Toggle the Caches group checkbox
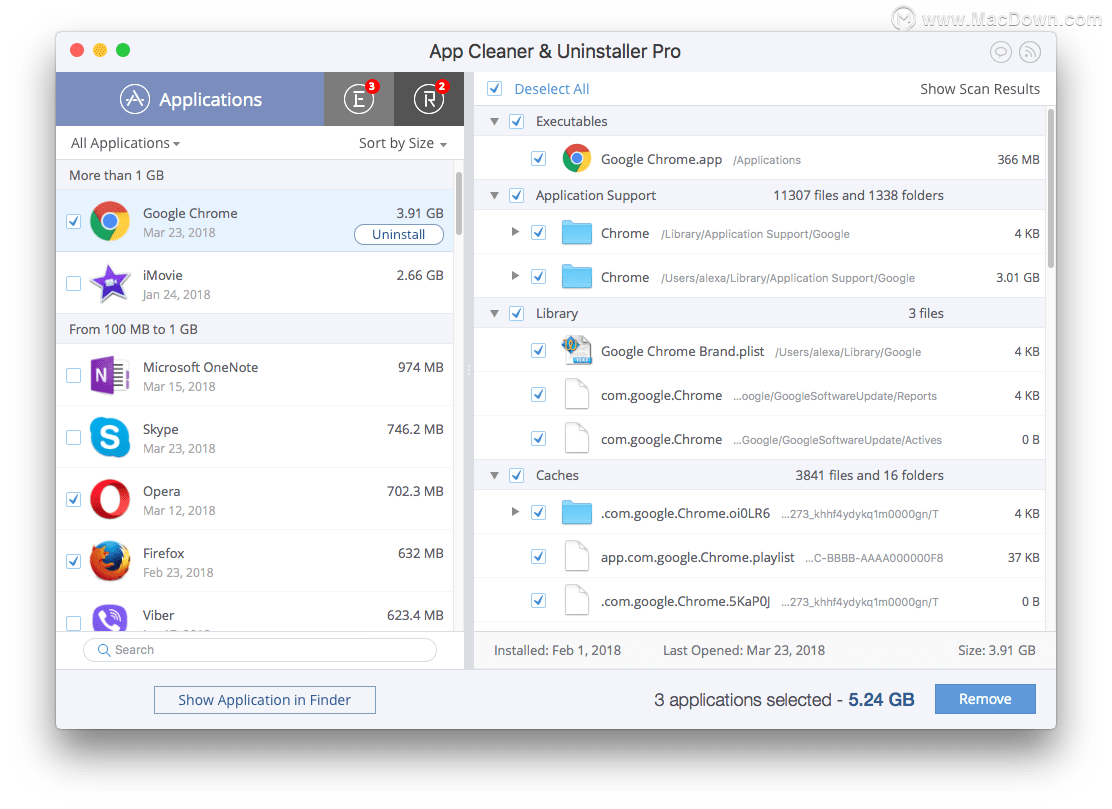 click(517, 475)
